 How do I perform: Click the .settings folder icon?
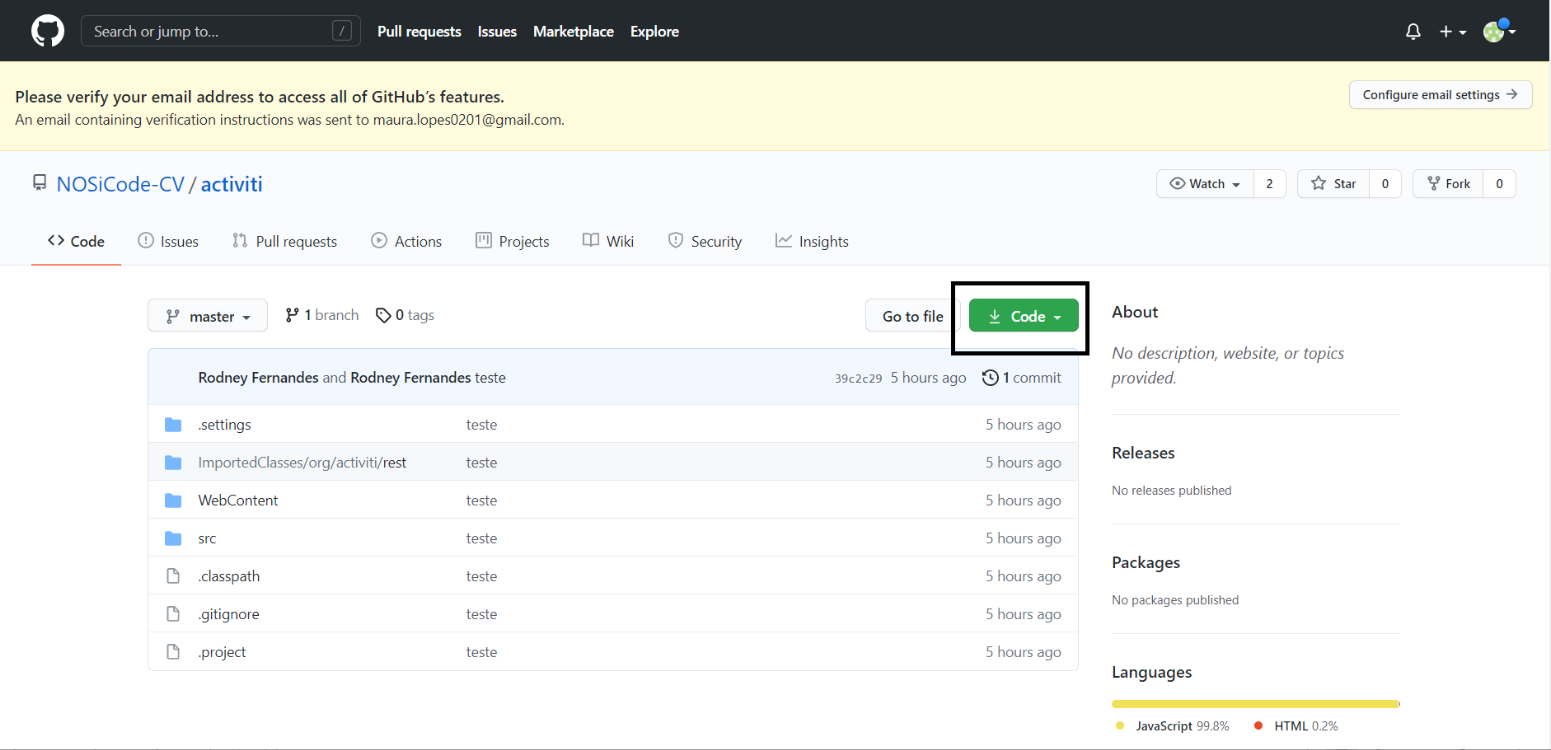[x=173, y=425]
